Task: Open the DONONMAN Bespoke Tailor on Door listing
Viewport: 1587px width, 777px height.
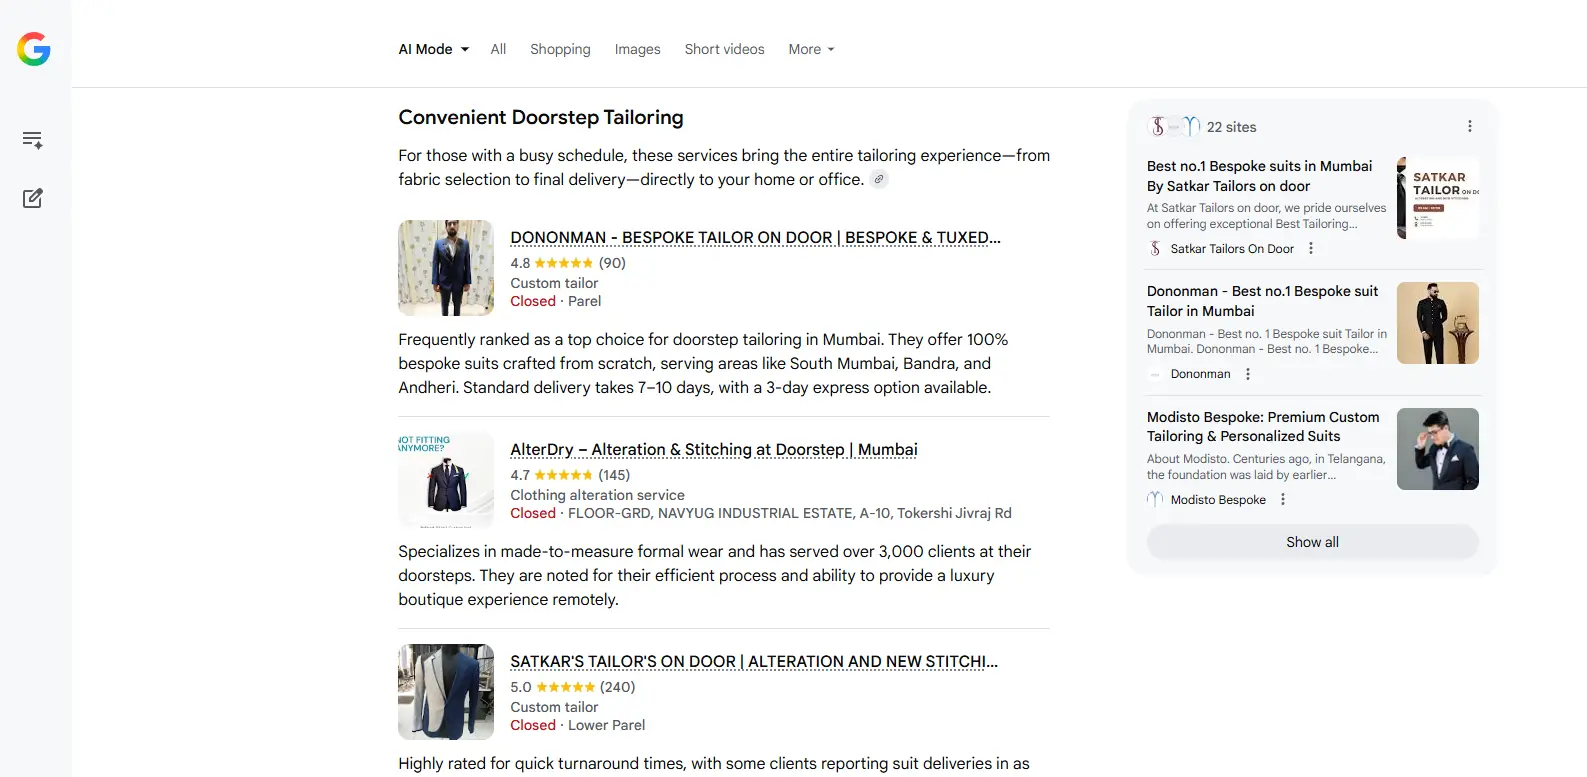Action: (x=755, y=238)
